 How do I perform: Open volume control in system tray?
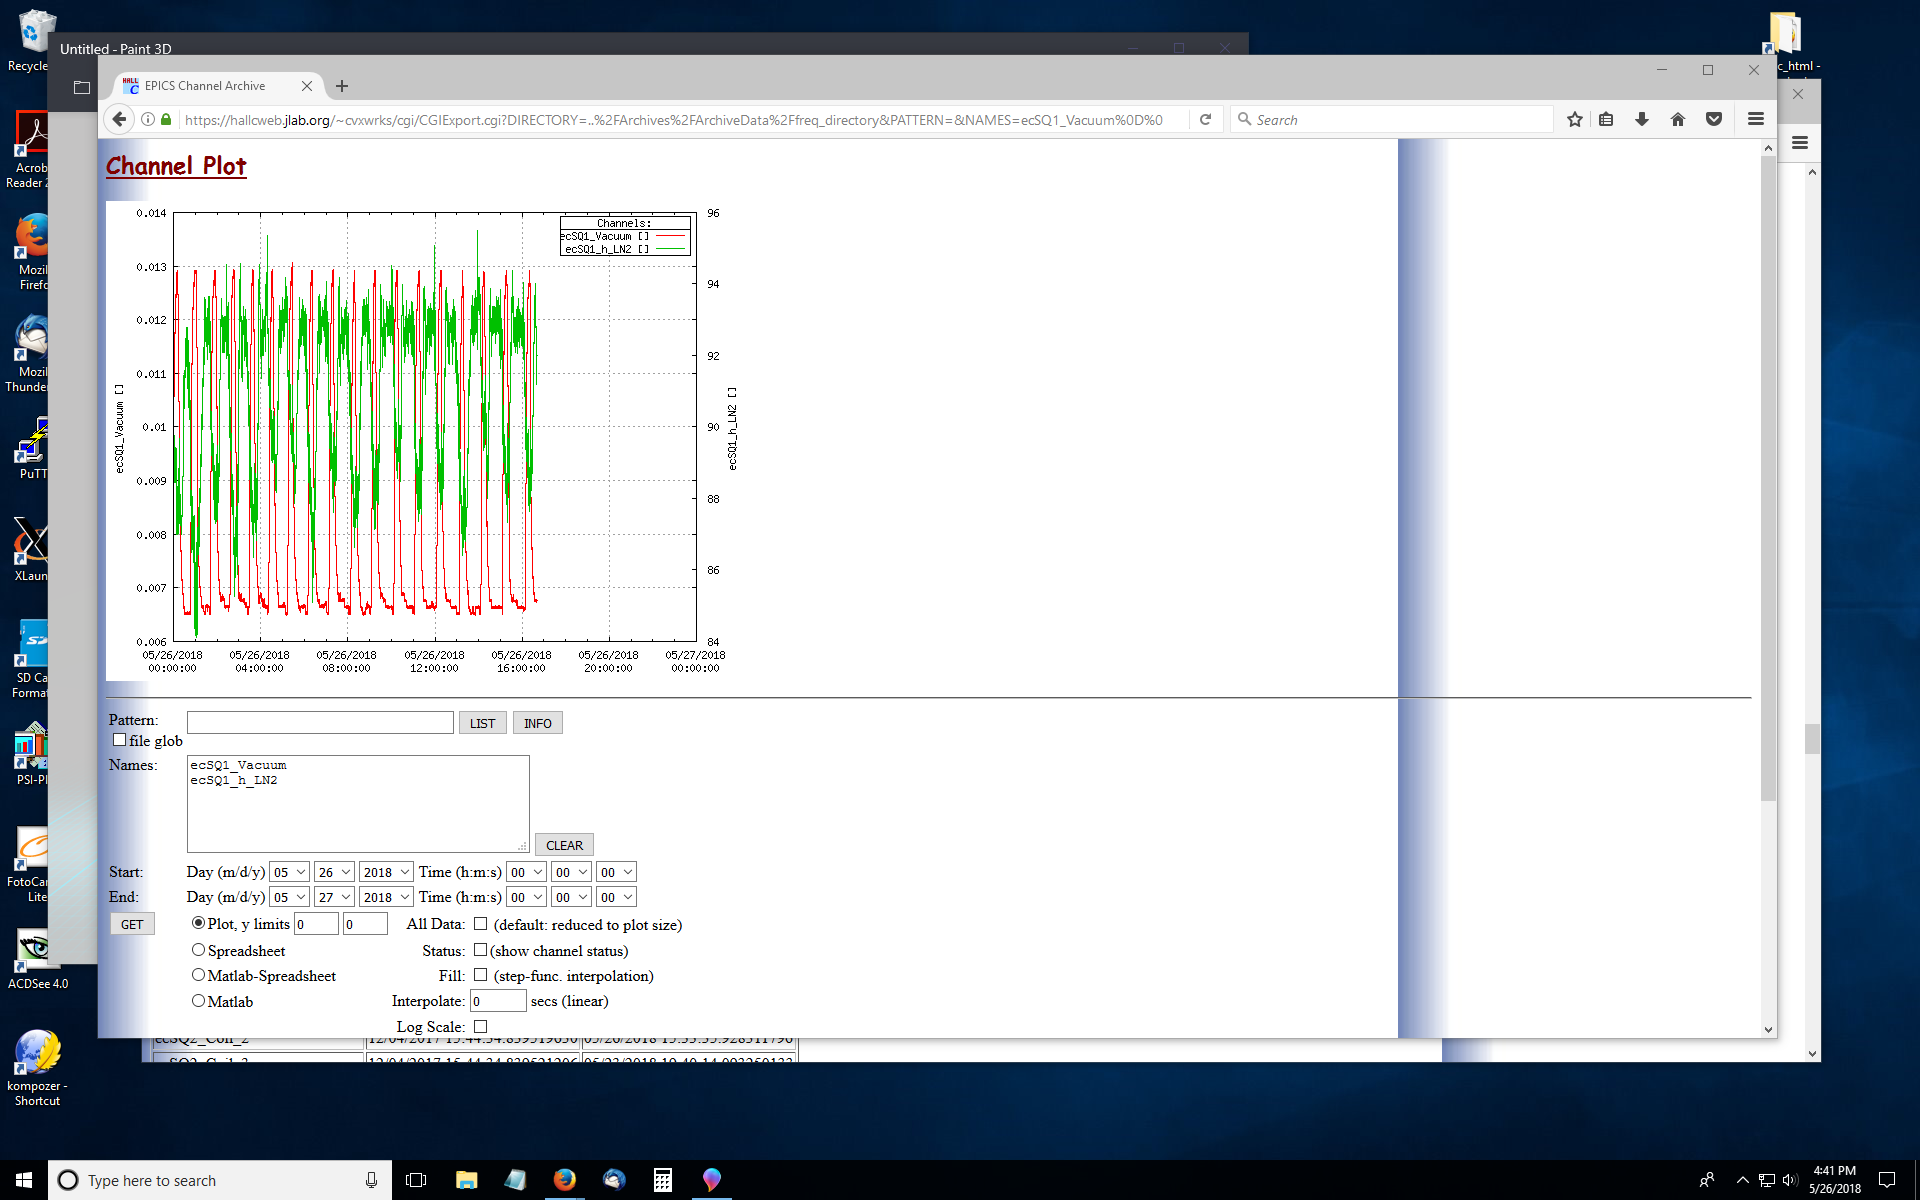(1790, 1180)
